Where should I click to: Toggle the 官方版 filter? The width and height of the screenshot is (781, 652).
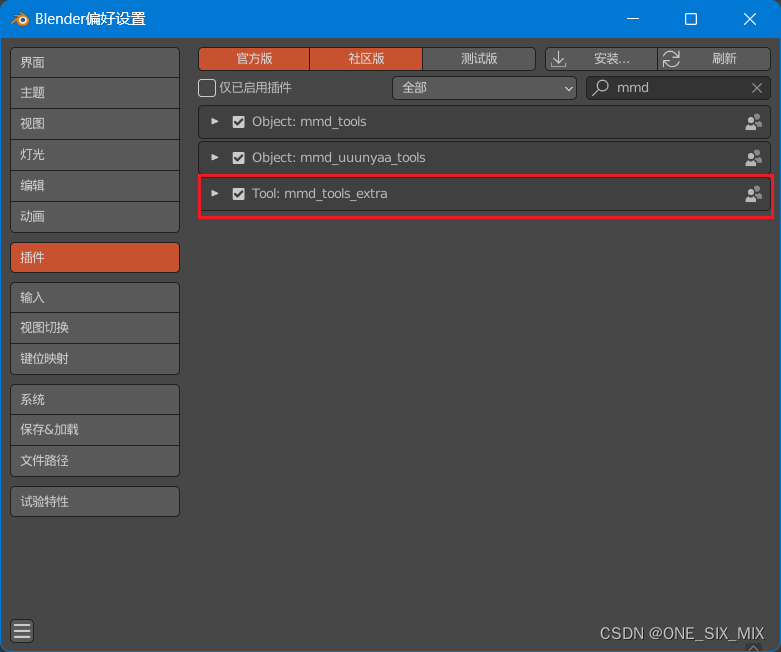click(x=254, y=59)
